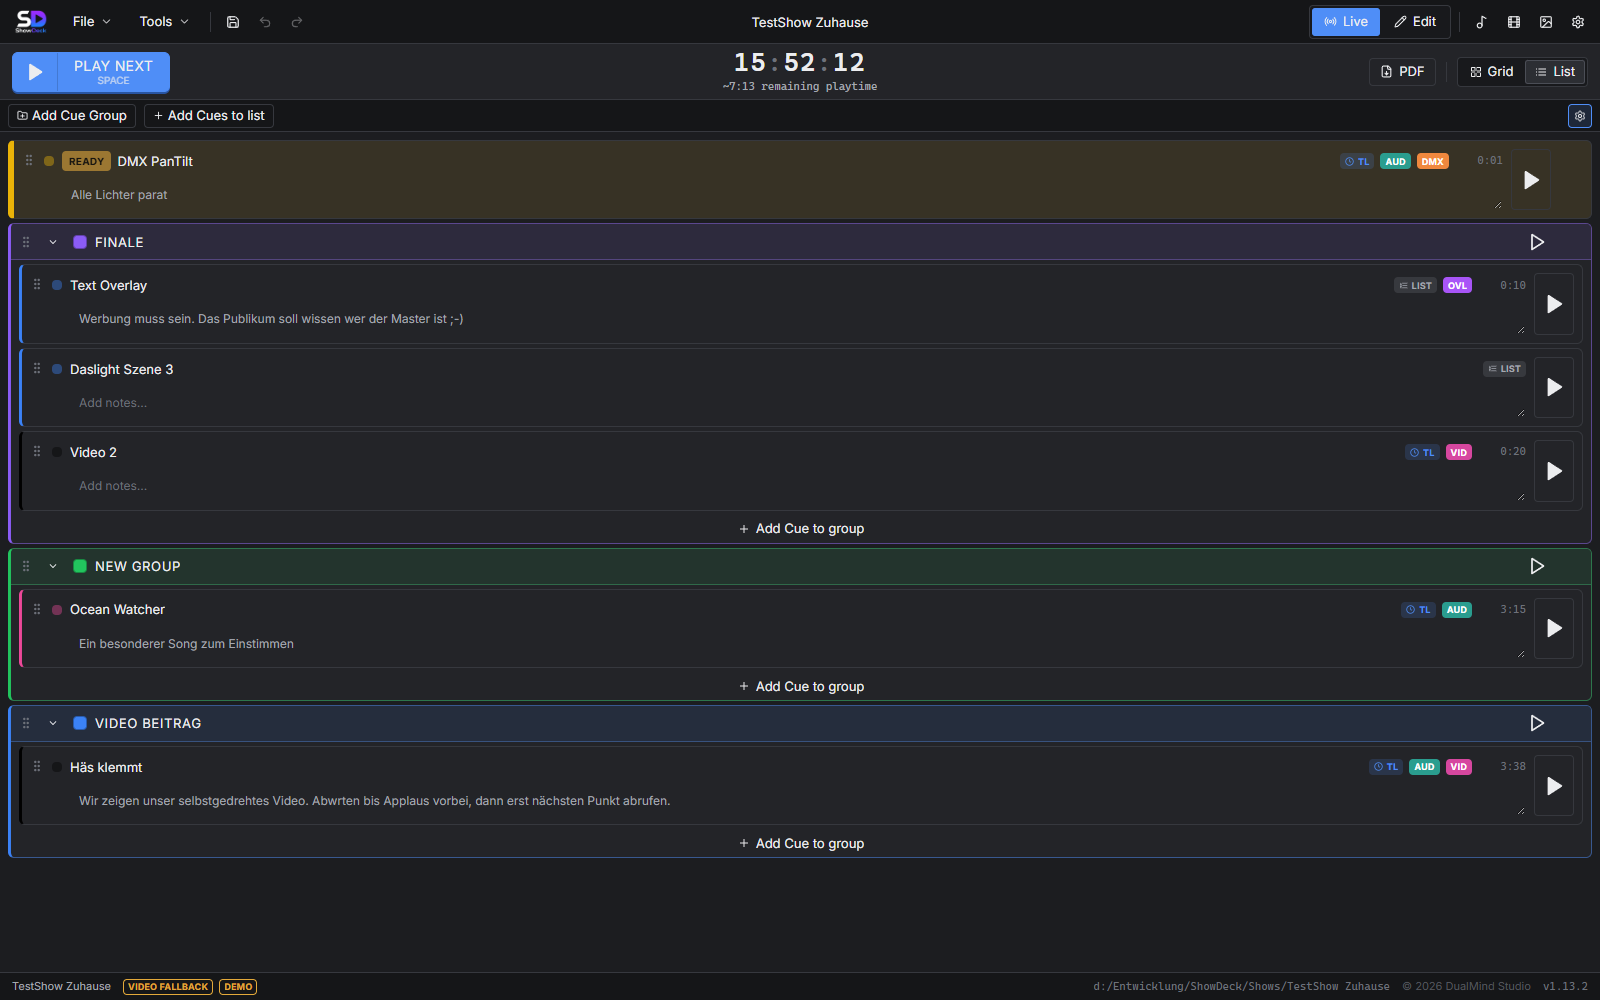The image size is (1600, 1000).
Task: Click the list settings gear below List button
Action: pyautogui.click(x=1580, y=116)
